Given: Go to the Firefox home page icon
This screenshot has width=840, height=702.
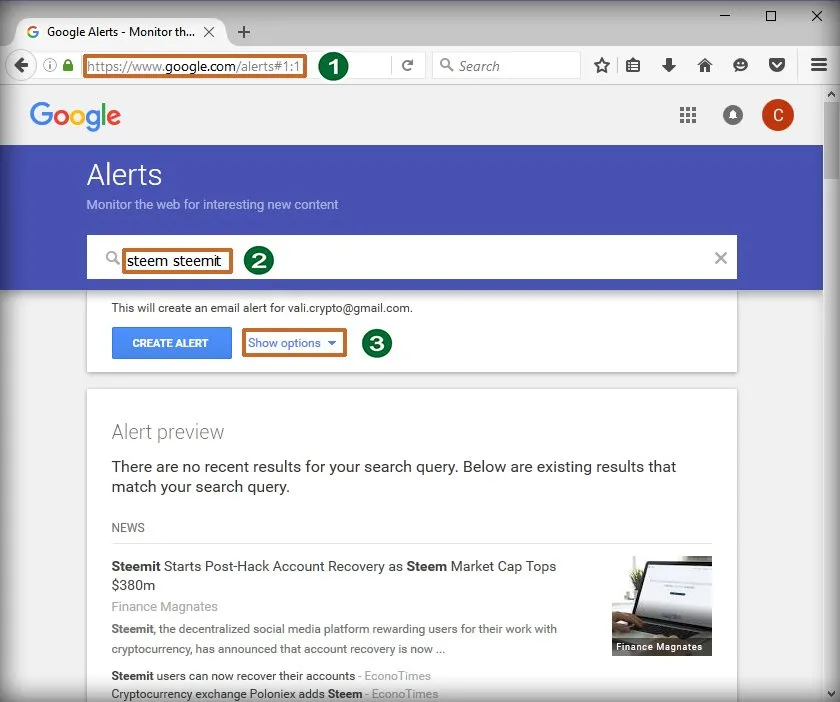Looking at the screenshot, I should [x=704, y=65].
